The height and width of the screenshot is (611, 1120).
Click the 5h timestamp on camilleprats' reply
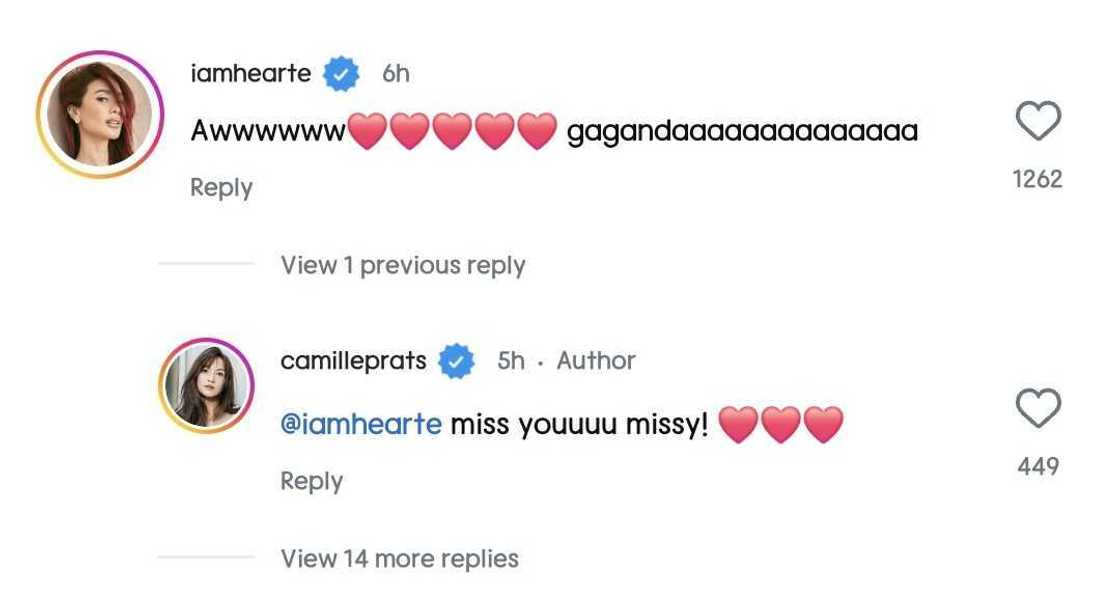[509, 360]
